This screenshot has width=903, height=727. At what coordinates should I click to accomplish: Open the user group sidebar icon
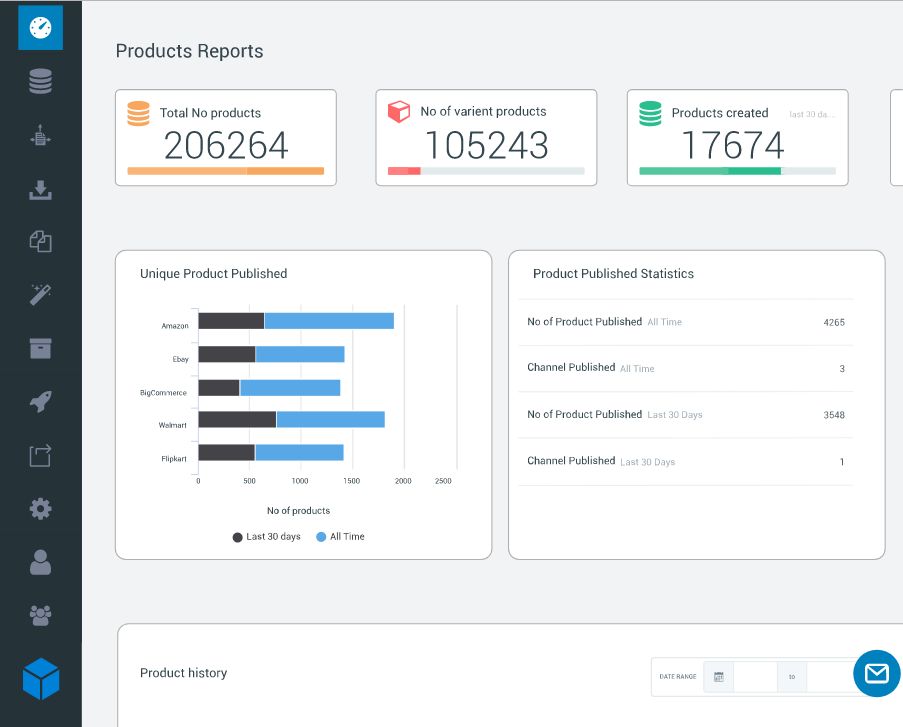(x=40, y=615)
